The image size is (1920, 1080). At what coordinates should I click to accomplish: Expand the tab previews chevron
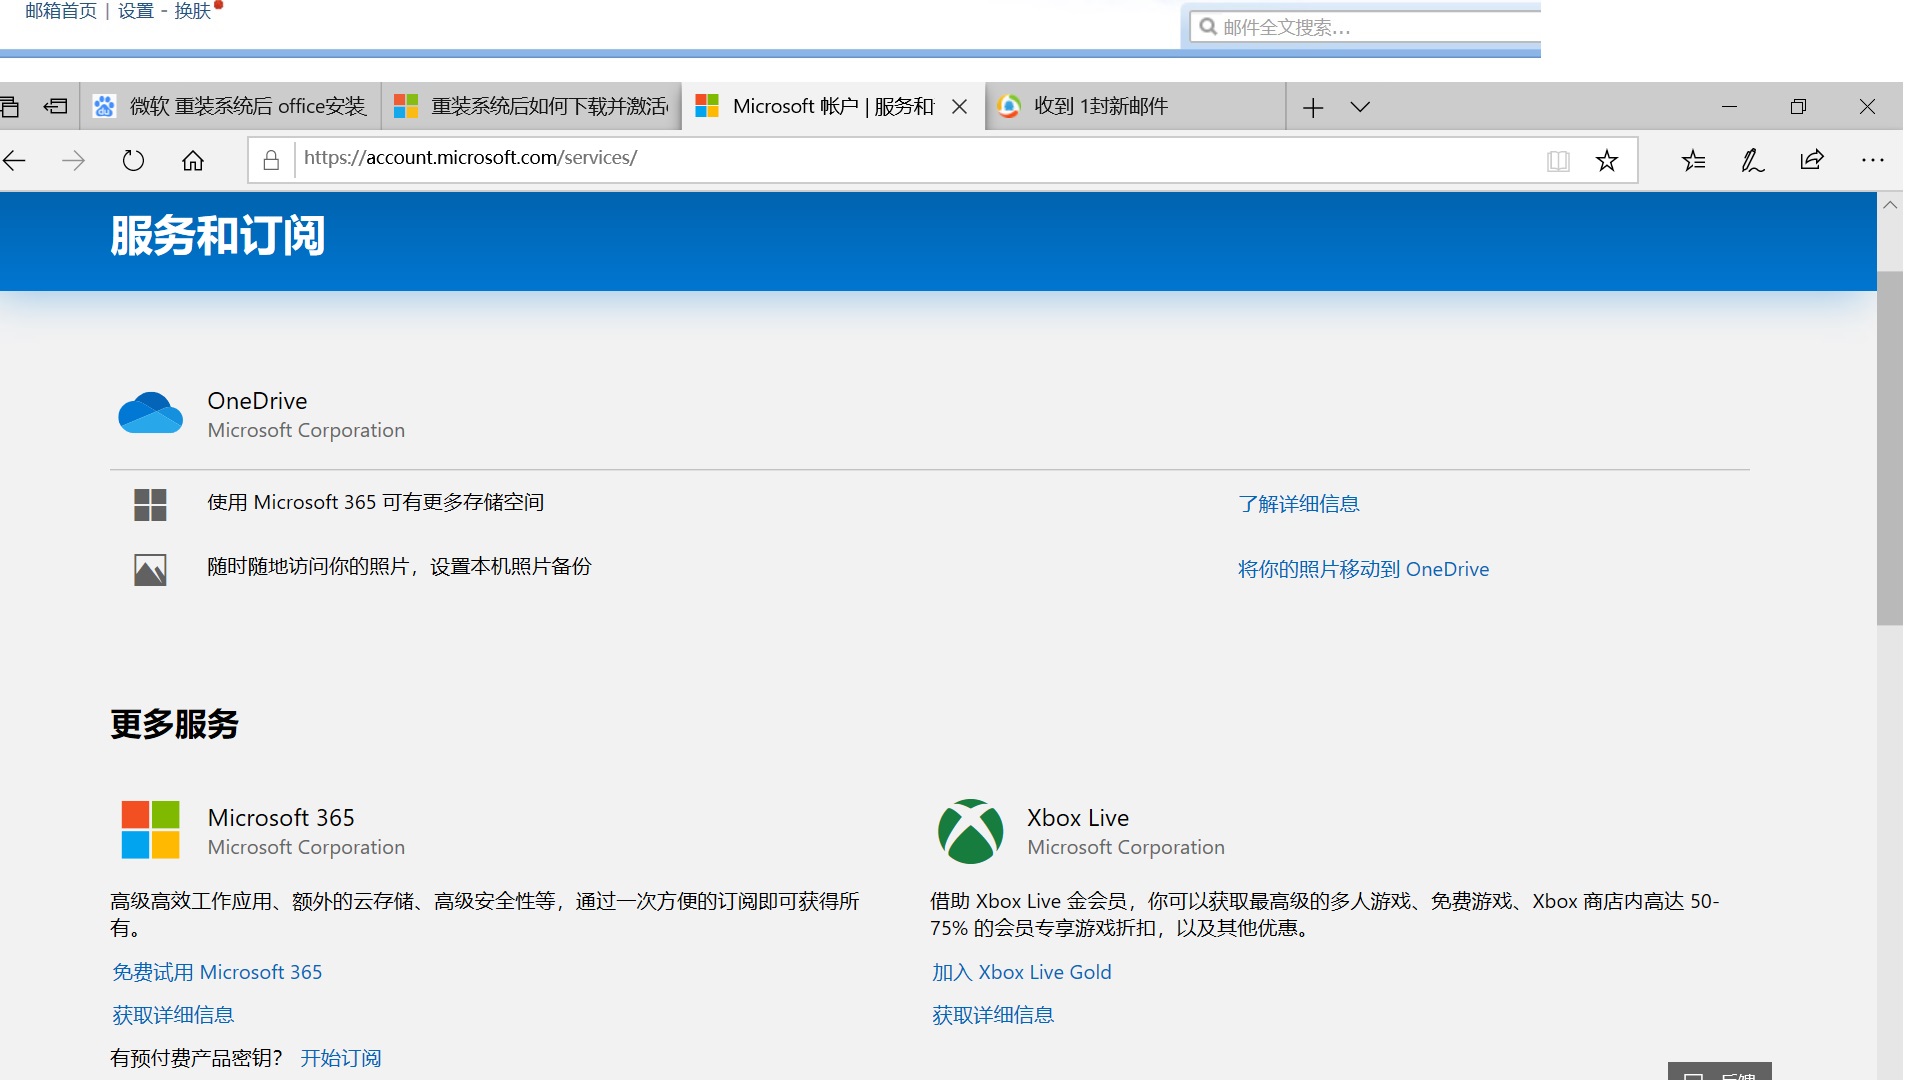click(1360, 107)
